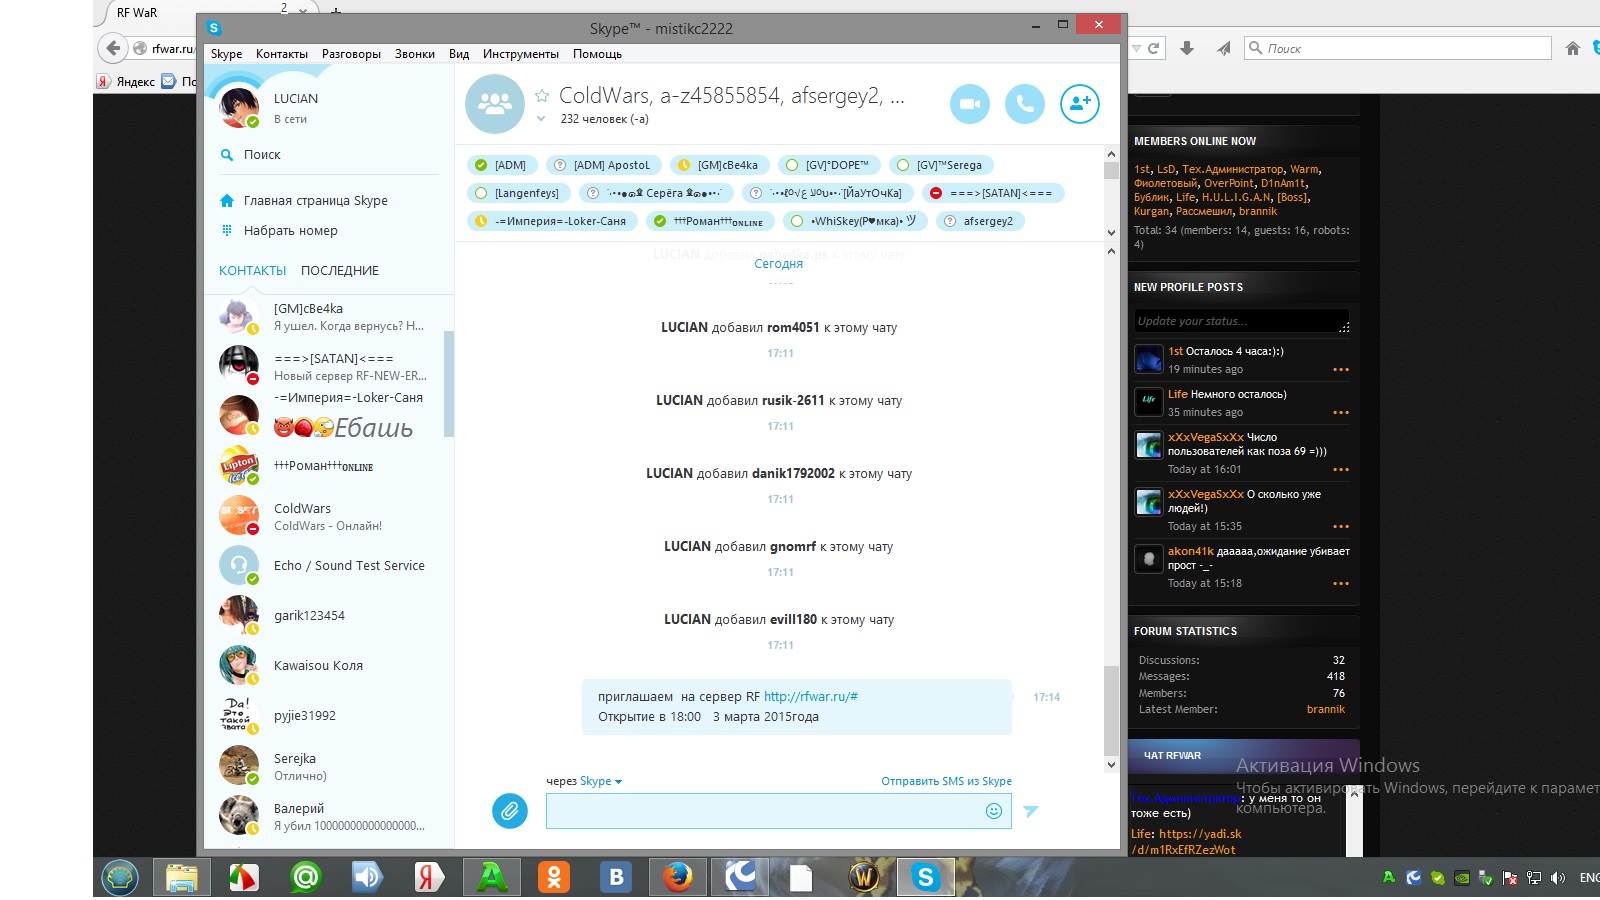The width and height of the screenshot is (1600, 900).
Task: Open options dots for 1st profile post
Action: 1341,370
